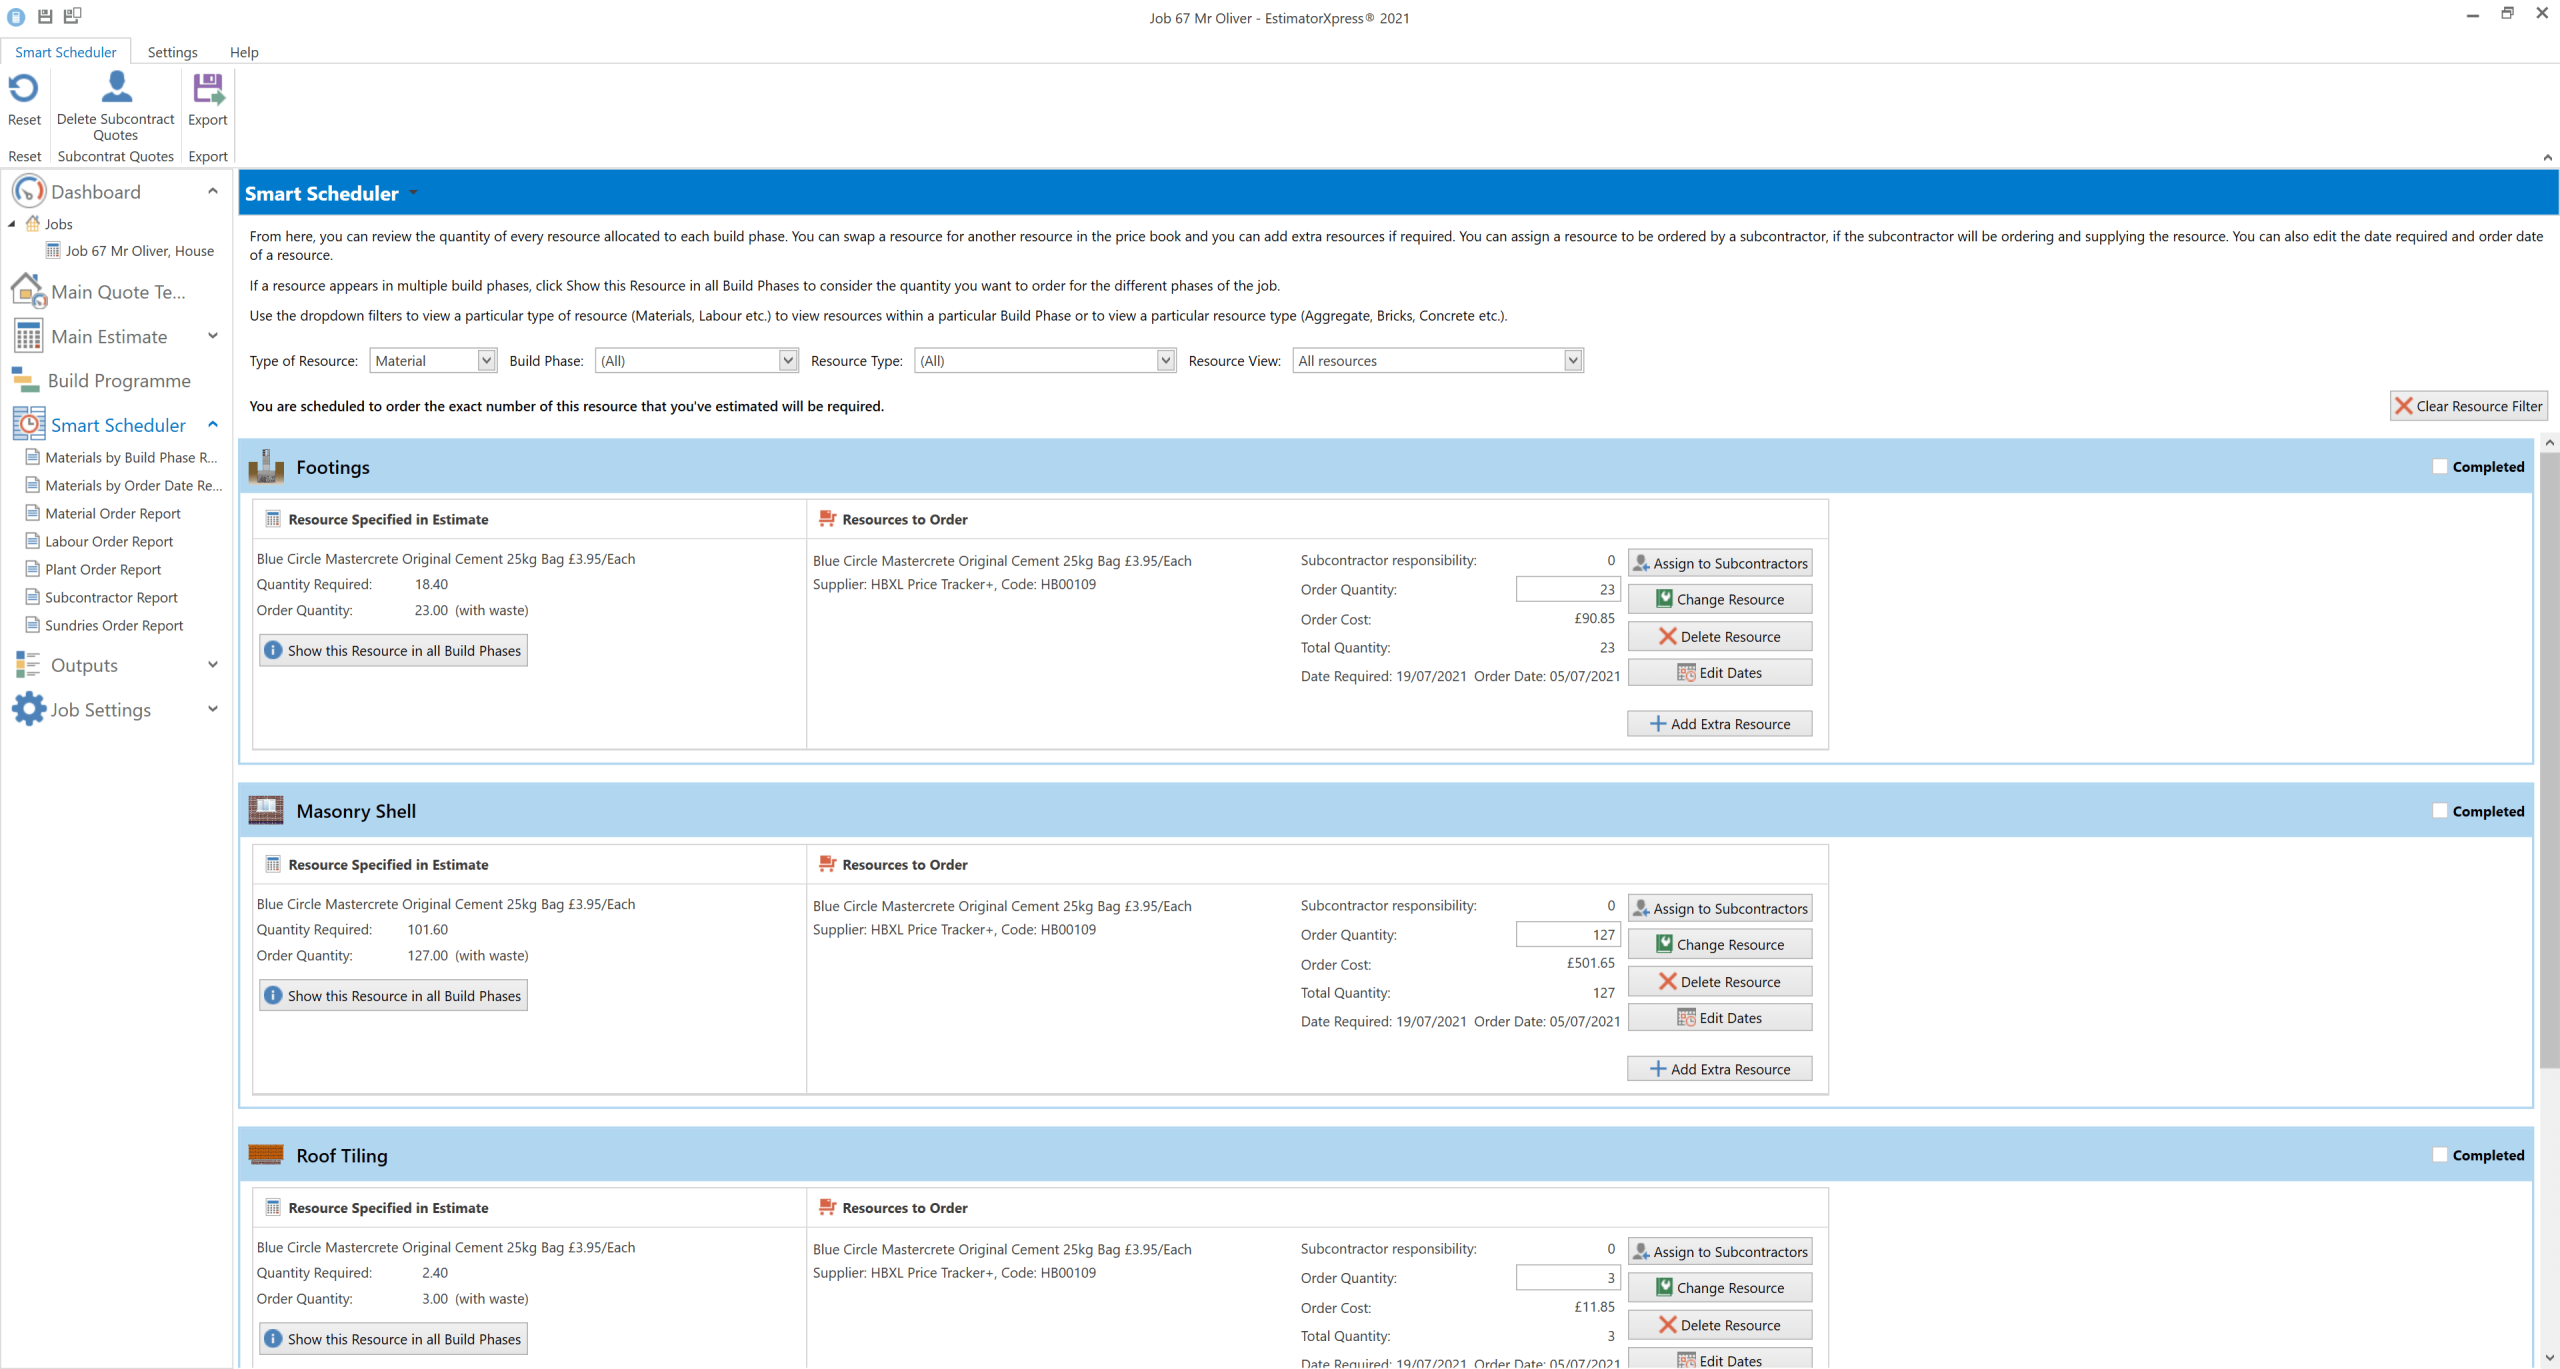Open Job Settings gear icon
2560x1369 pixels.
(29, 709)
